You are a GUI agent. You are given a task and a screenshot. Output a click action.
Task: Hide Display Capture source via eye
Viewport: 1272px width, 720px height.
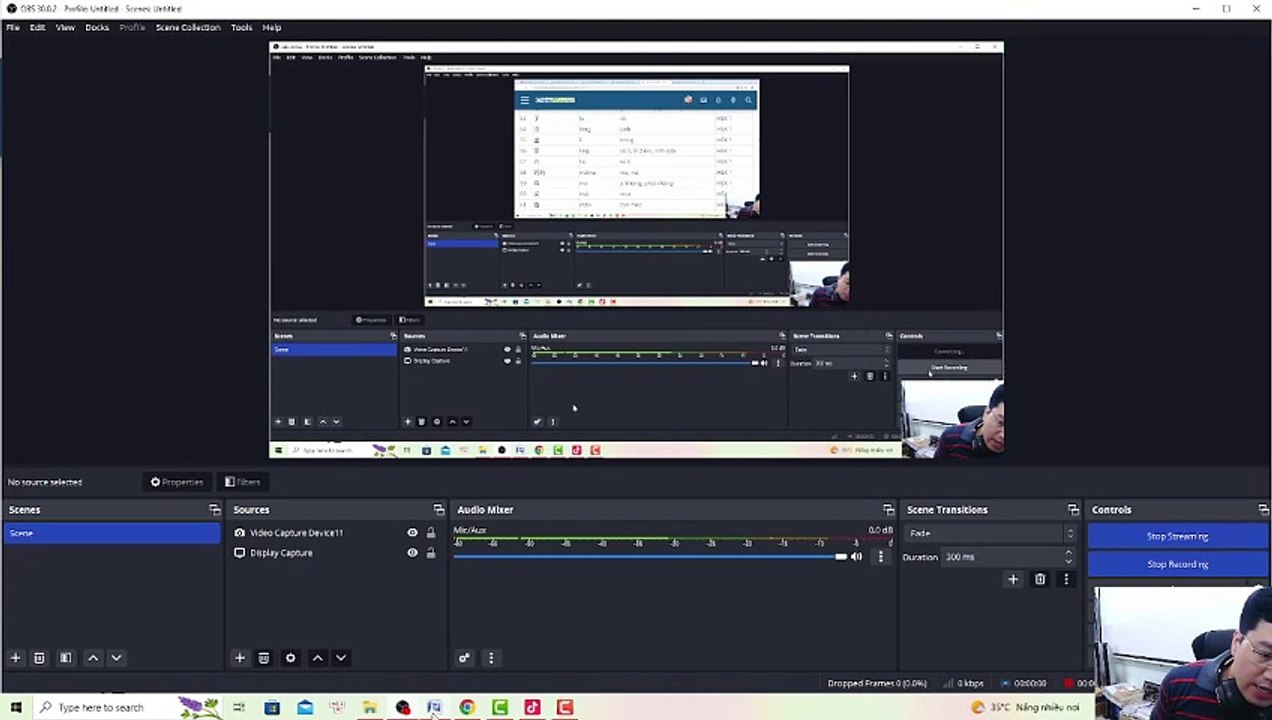tap(412, 552)
